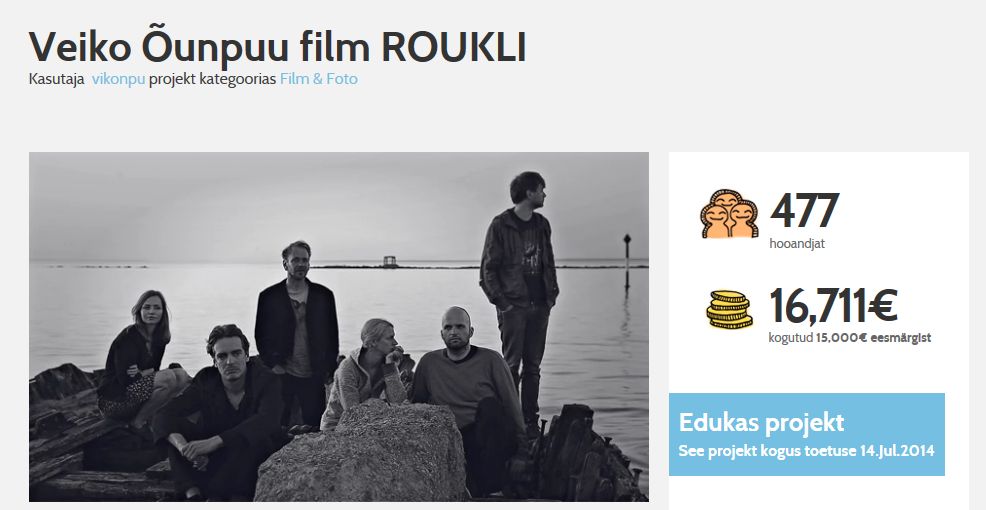Viewport: 986px width, 510px height.
Task: Click the gold coins stack icon
Action: 729,309
